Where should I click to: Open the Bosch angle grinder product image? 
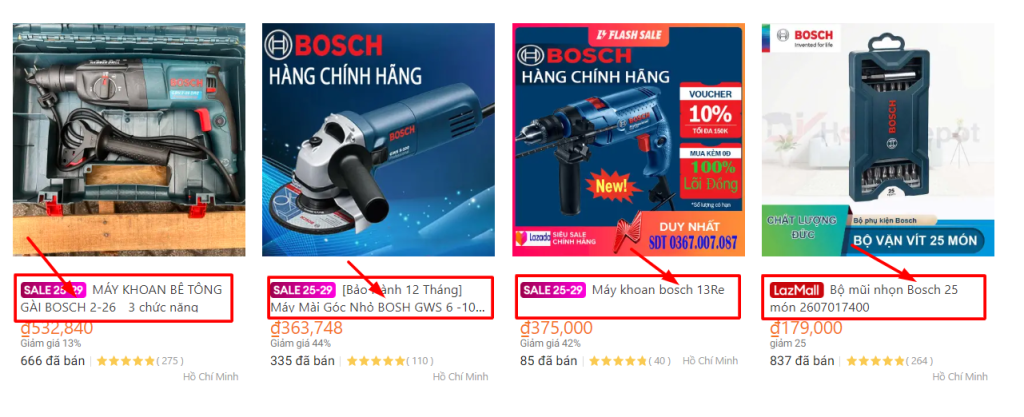click(379, 140)
